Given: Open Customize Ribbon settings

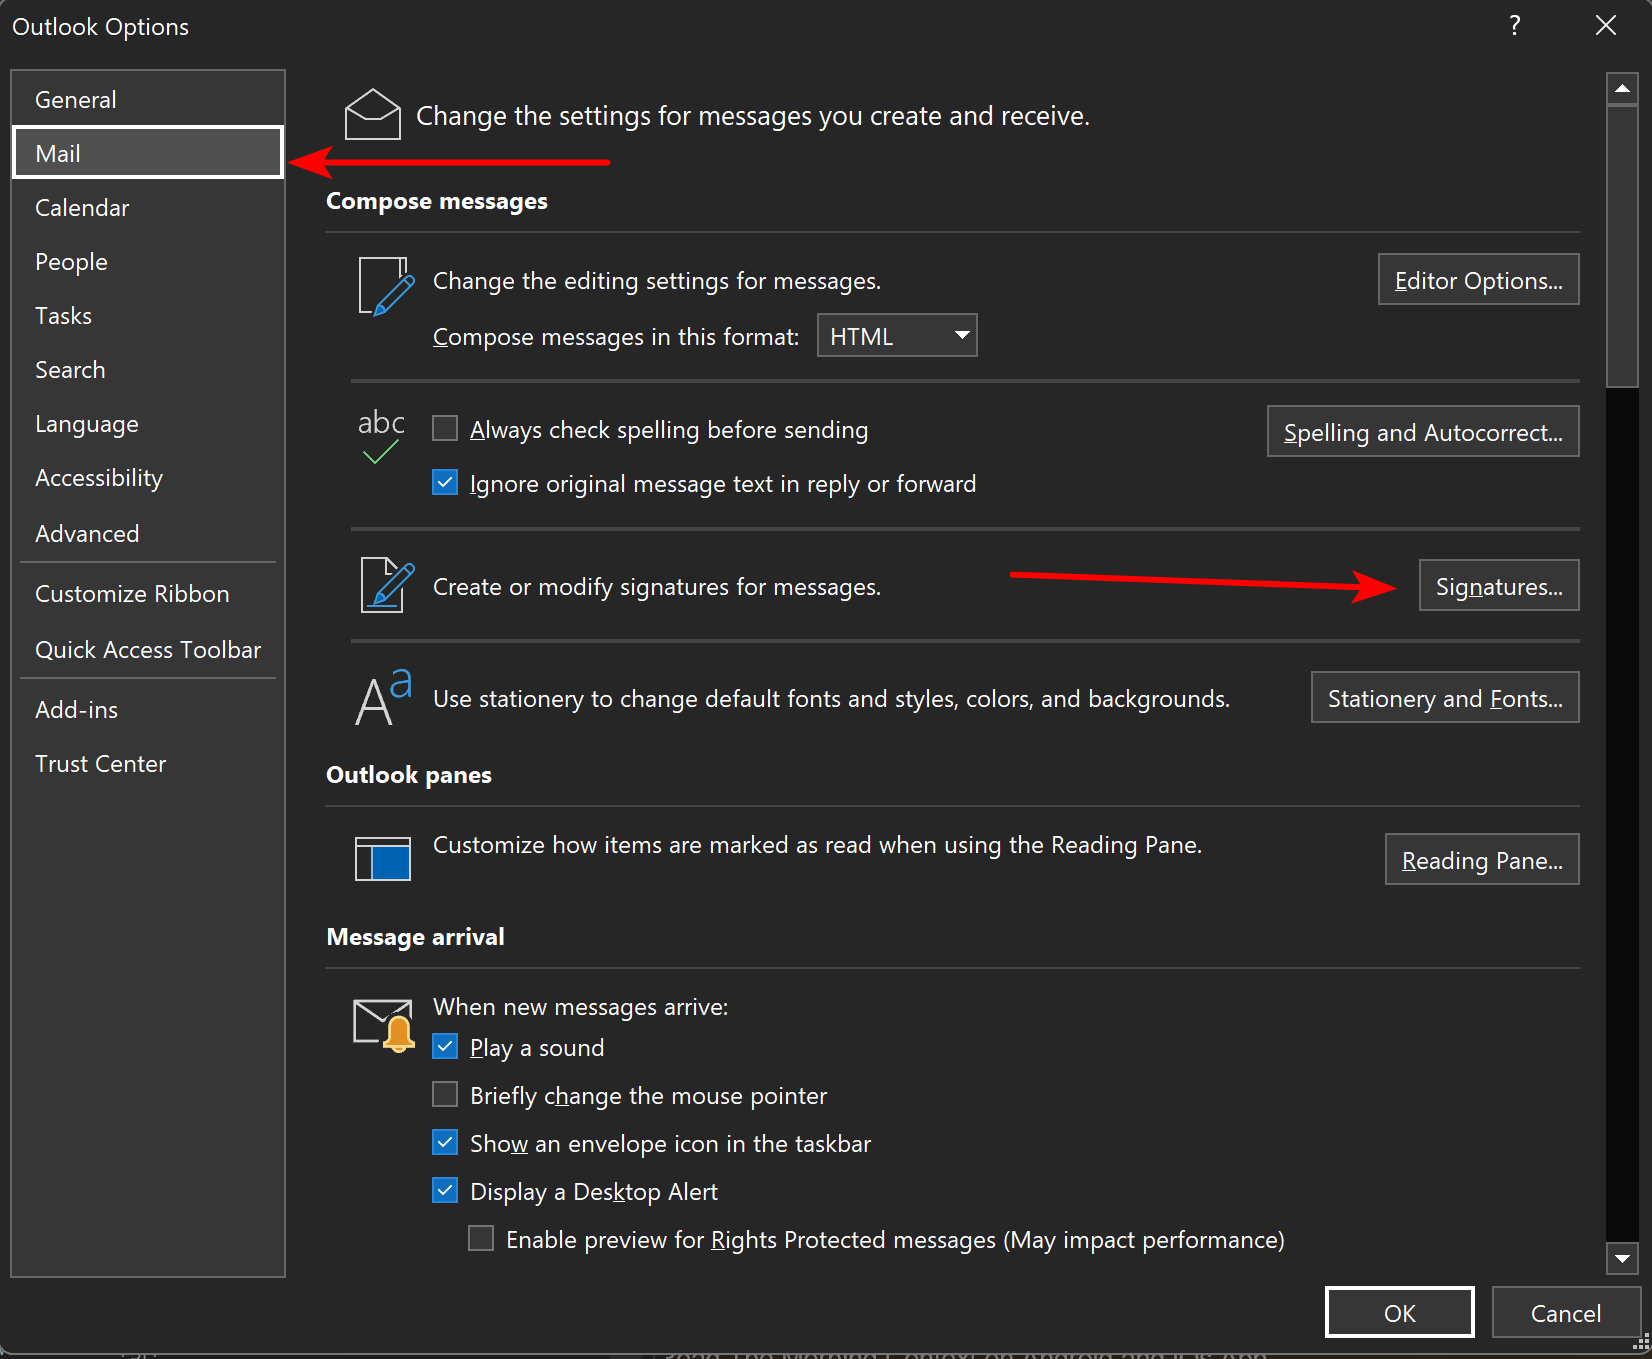Looking at the screenshot, I should [x=148, y=593].
